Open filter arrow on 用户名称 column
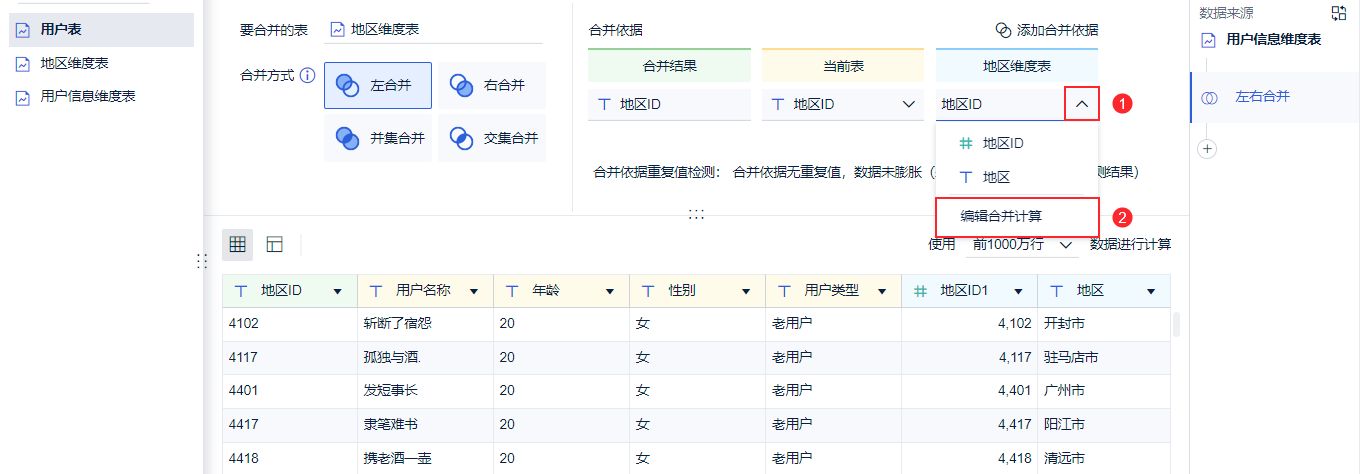Image resolution: width=1360 pixels, height=474 pixels. 474,291
